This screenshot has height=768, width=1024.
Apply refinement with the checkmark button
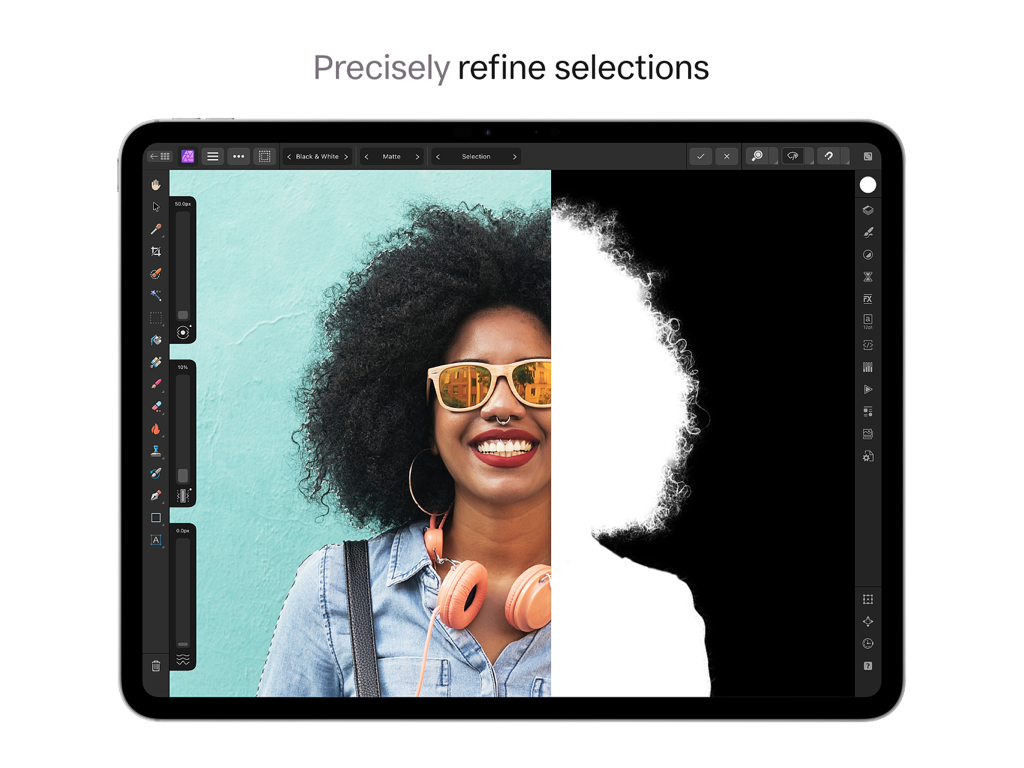701,156
